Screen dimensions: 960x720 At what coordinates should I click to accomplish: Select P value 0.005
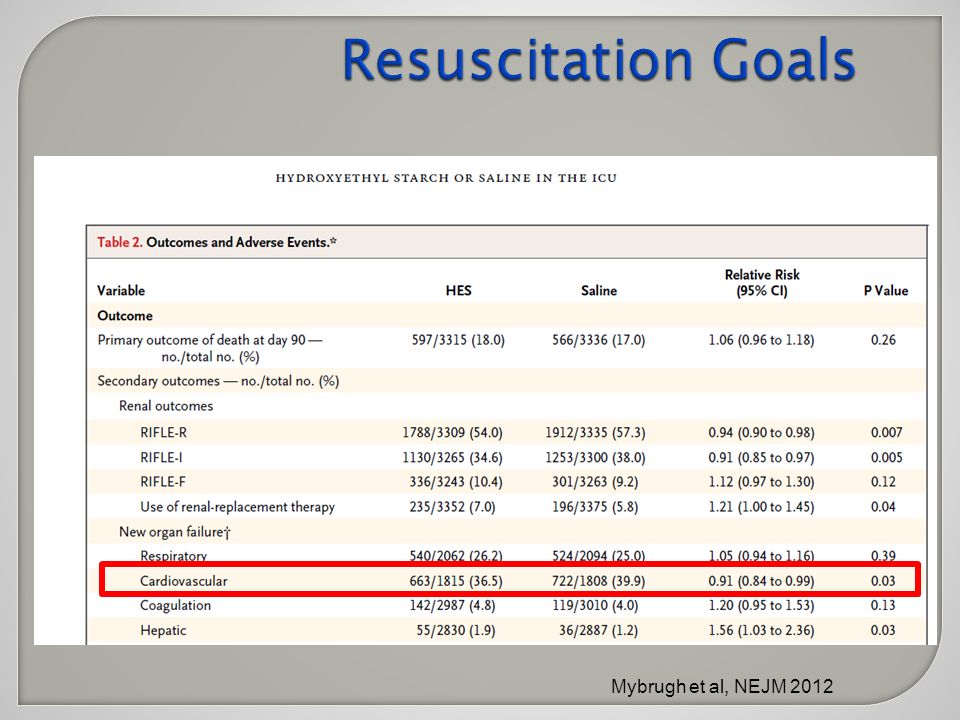(x=887, y=457)
